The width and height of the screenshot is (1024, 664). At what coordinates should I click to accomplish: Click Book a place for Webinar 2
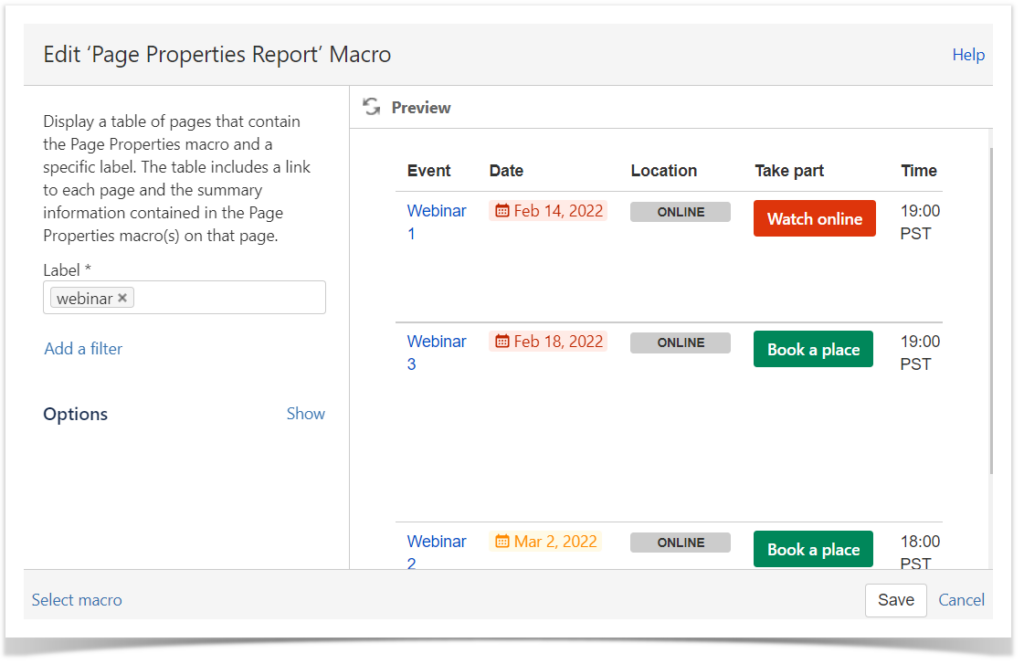813,548
